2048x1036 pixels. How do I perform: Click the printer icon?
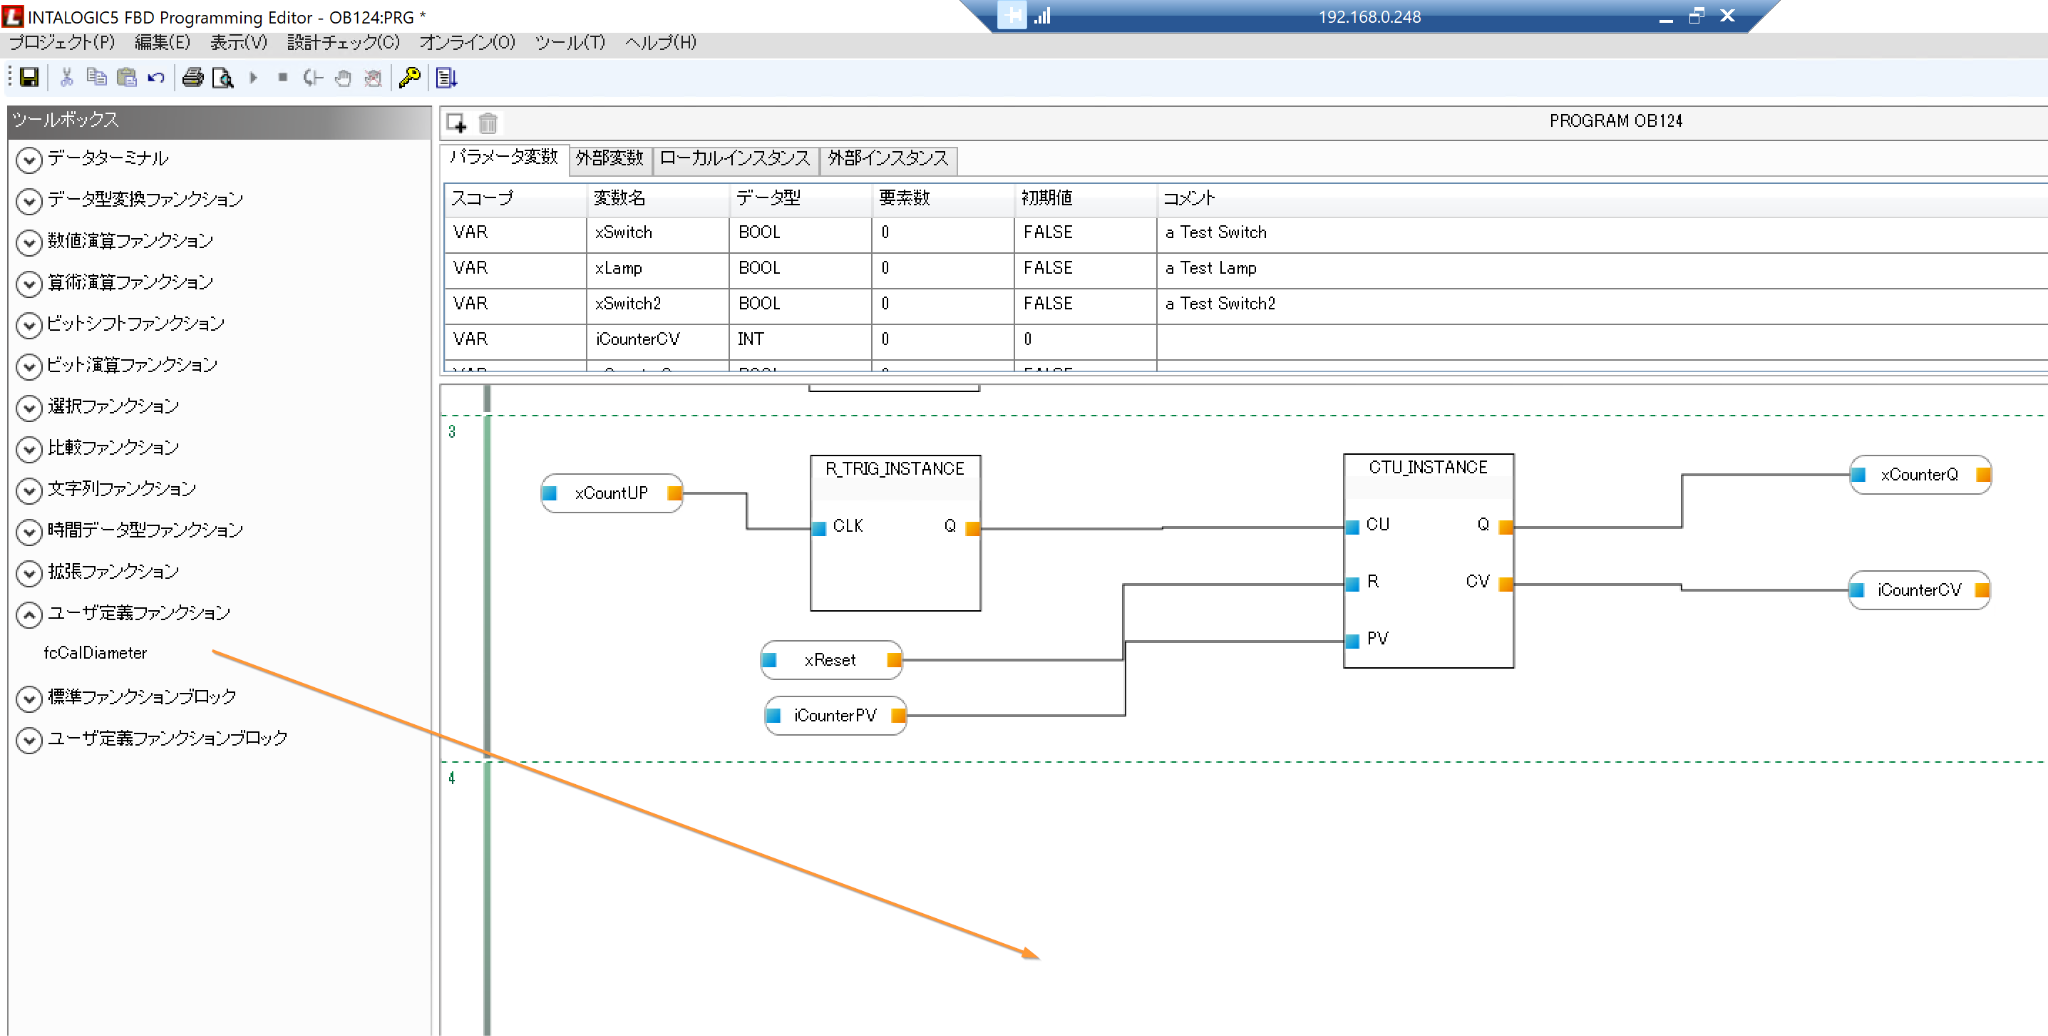[x=193, y=78]
